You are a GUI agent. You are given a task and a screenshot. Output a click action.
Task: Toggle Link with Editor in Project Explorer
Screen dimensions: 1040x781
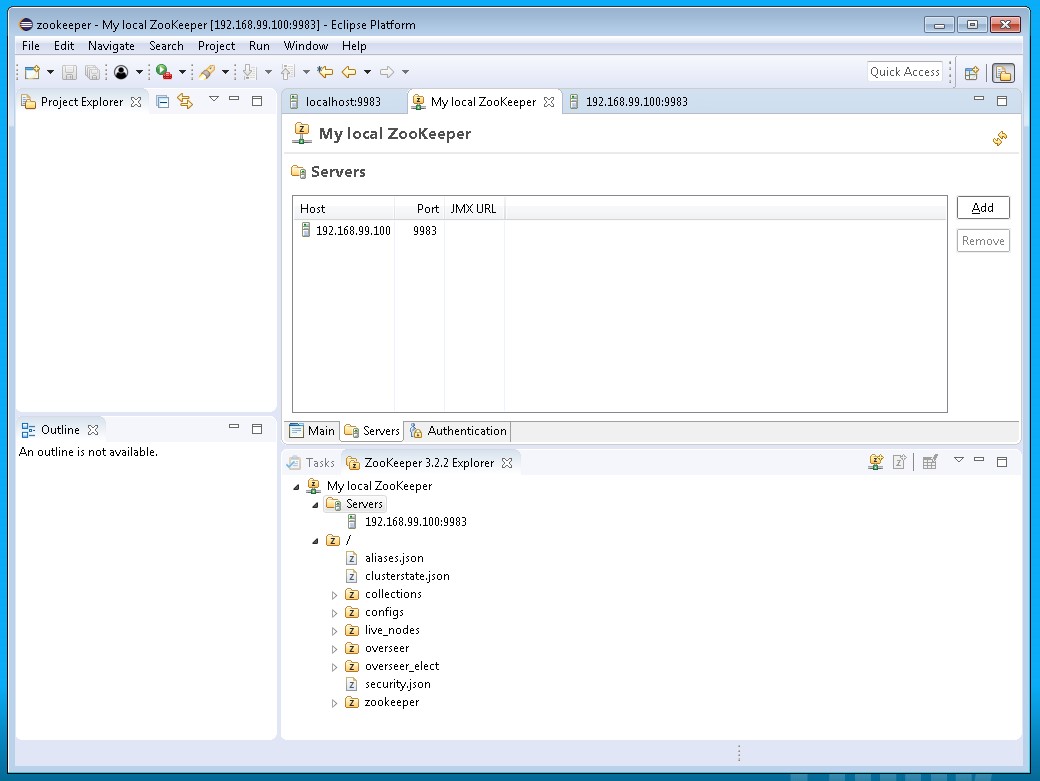click(x=185, y=101)
